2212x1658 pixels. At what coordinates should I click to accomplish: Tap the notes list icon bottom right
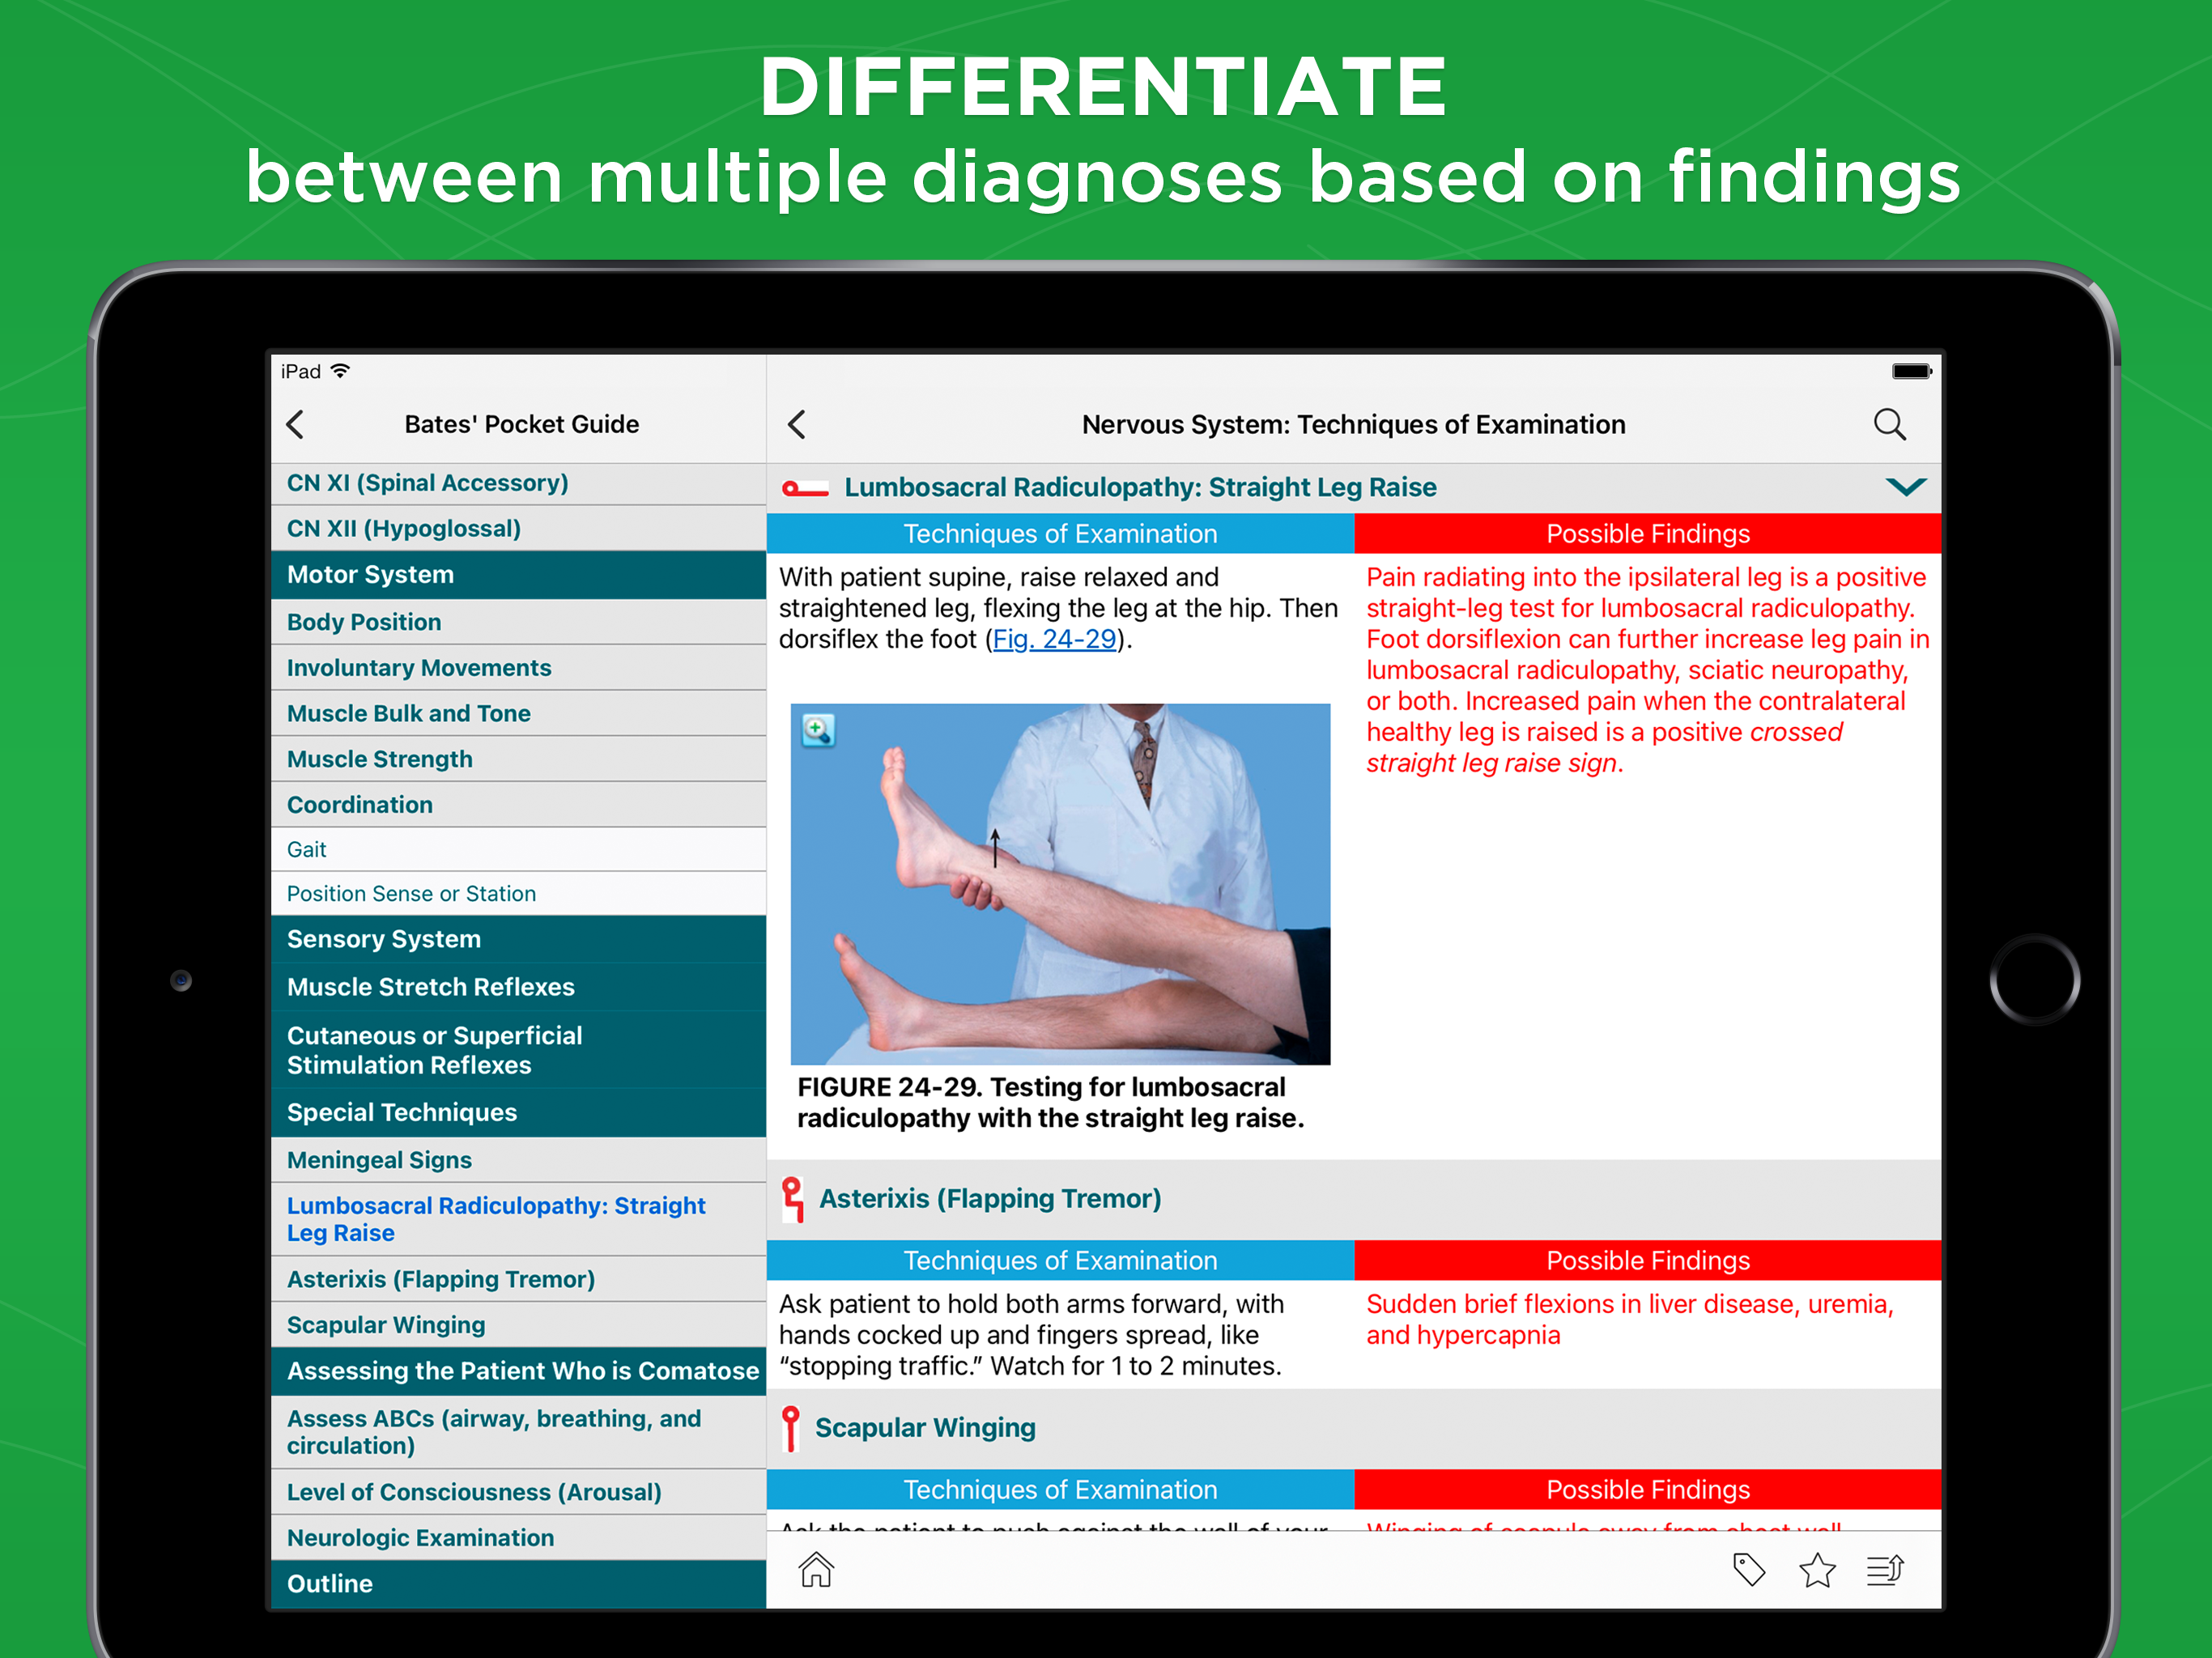pos(1885,1570)
